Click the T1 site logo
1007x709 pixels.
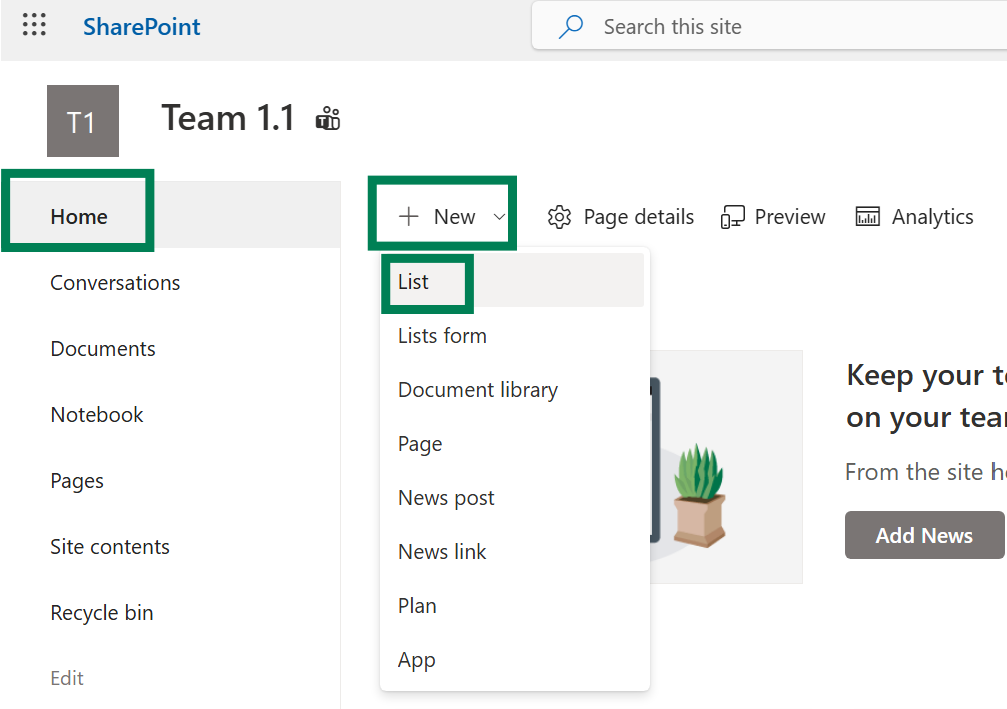coord(83,121)
